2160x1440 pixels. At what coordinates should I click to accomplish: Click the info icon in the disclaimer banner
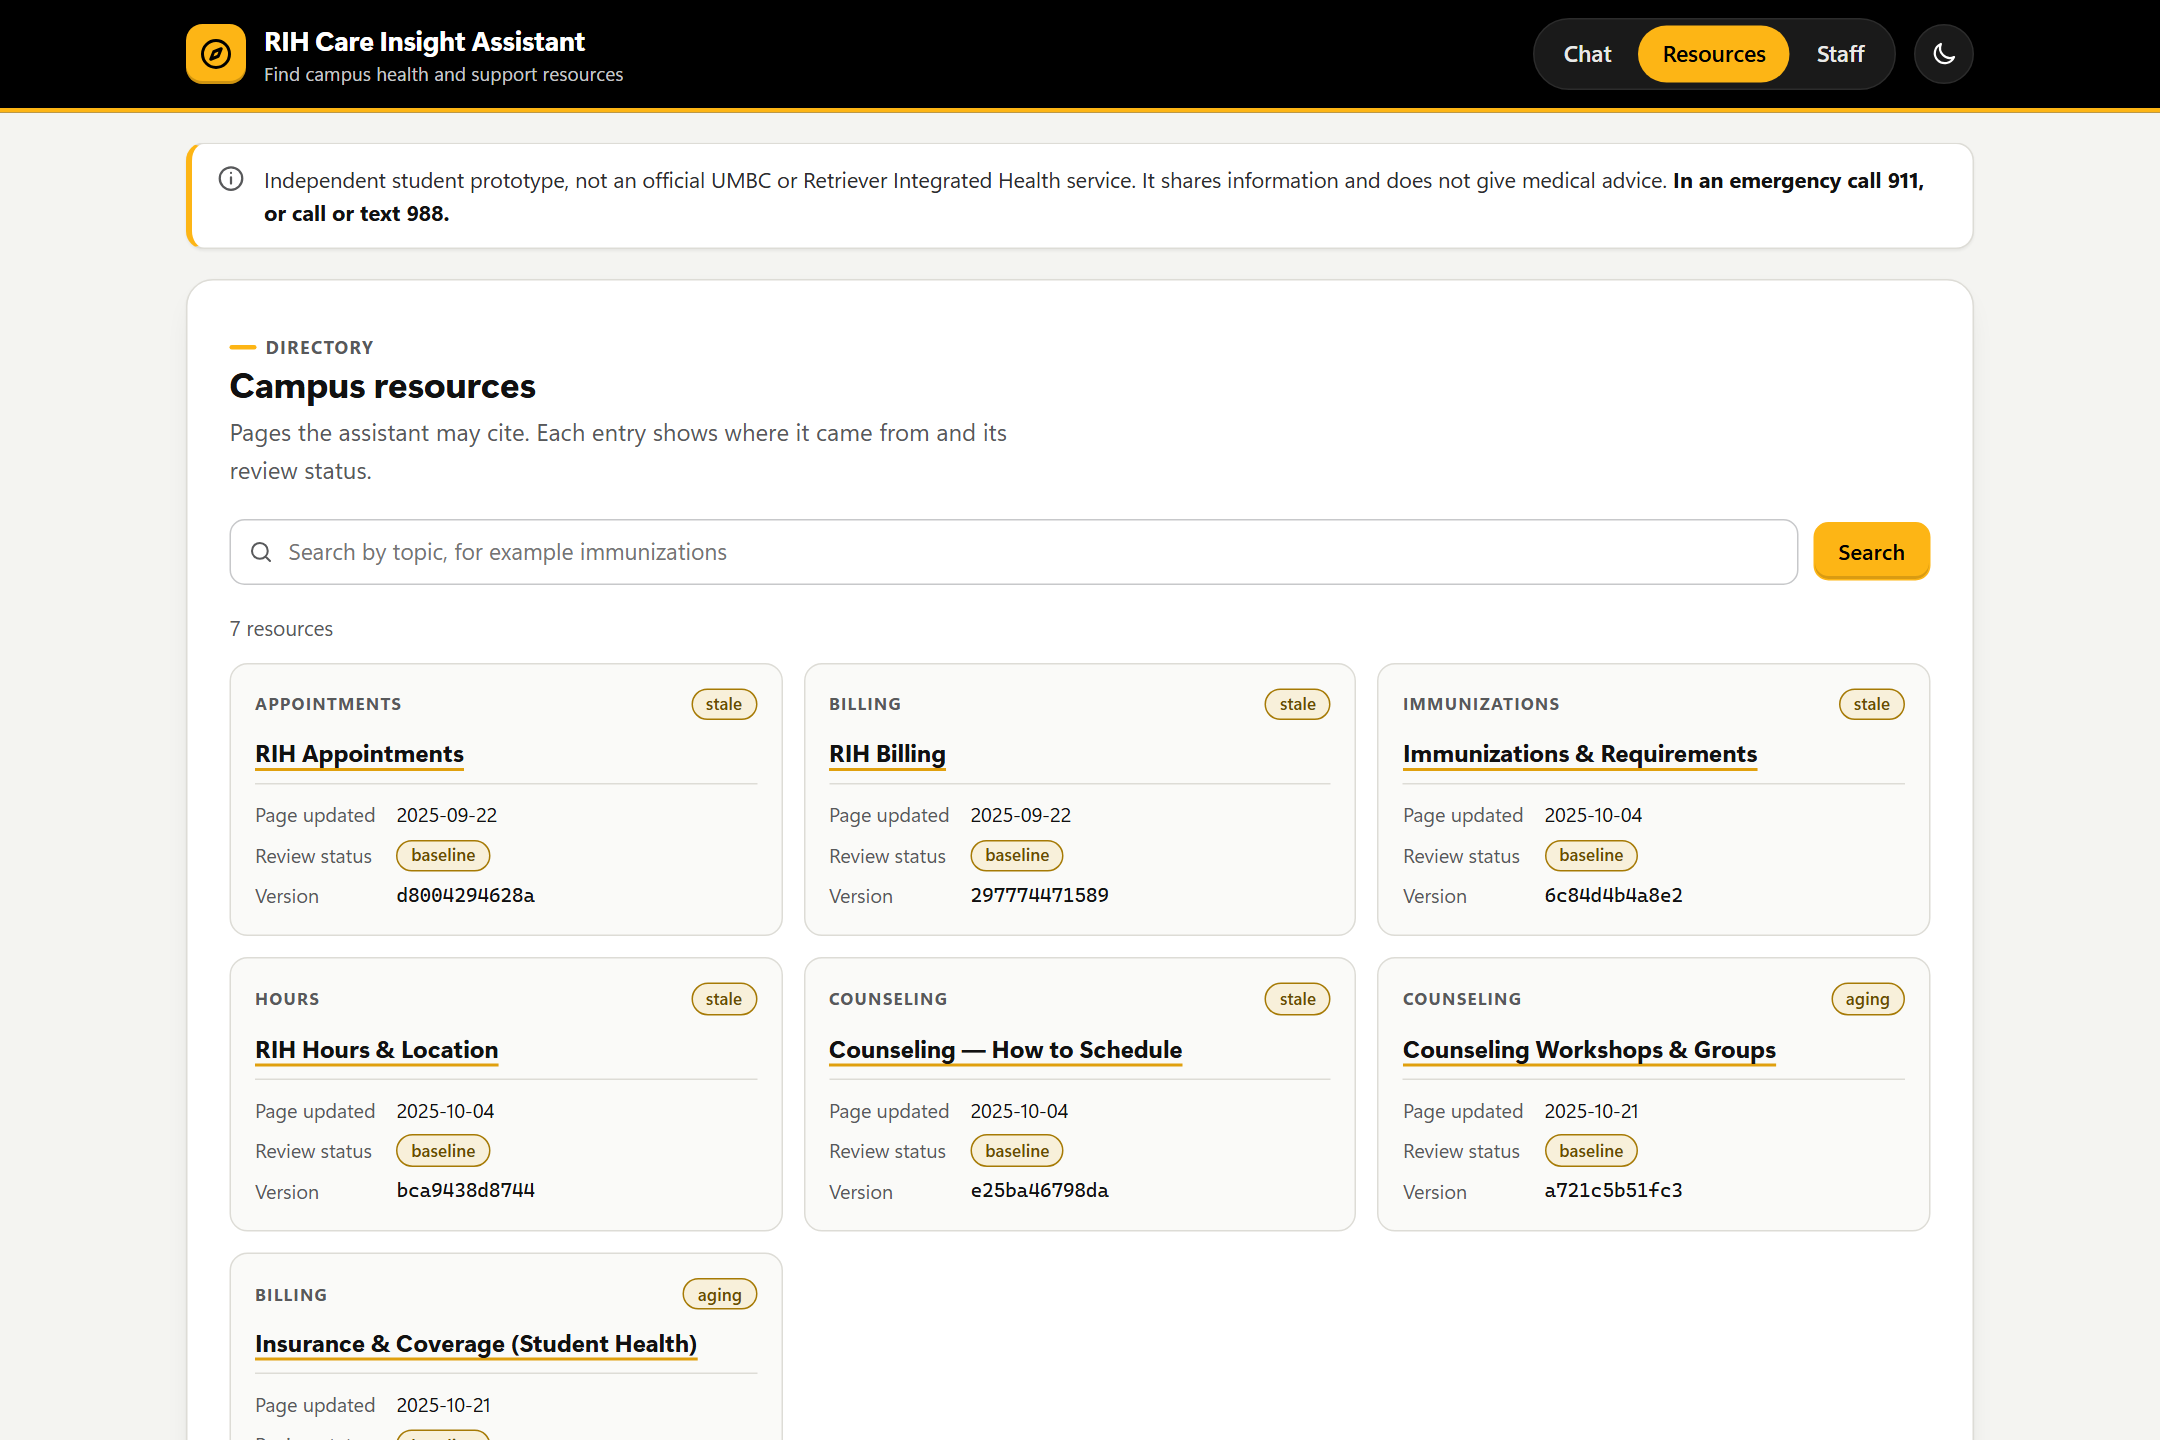[231, 179]
